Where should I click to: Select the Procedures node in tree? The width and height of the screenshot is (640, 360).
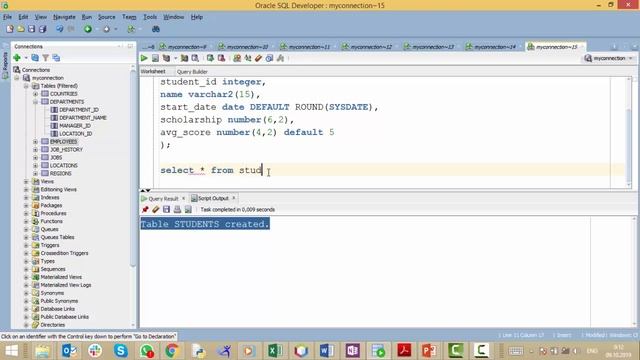(x=53, y=213)
